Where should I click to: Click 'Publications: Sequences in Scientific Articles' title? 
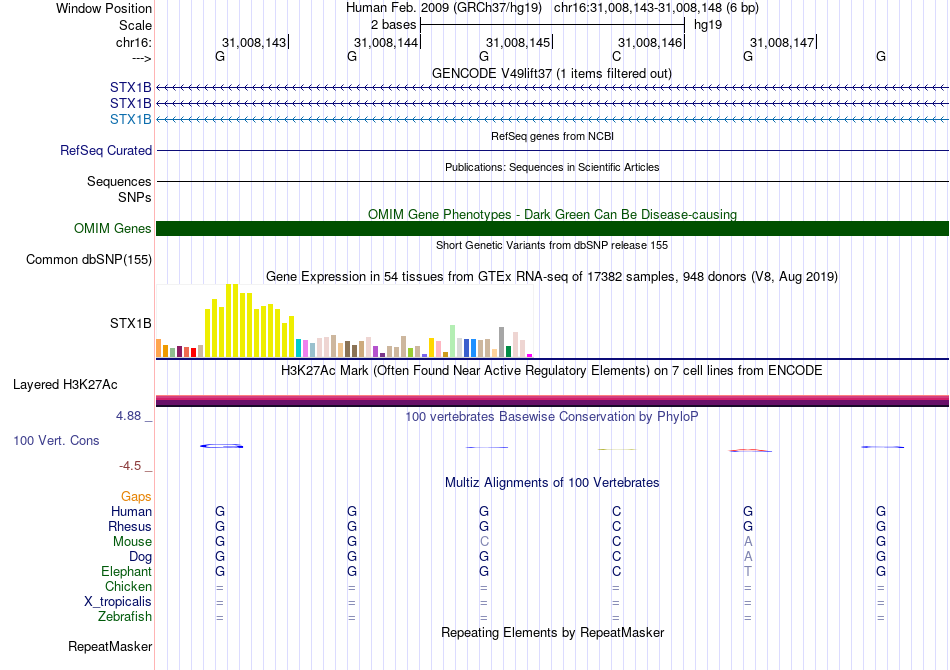click(x=552, y=167)
